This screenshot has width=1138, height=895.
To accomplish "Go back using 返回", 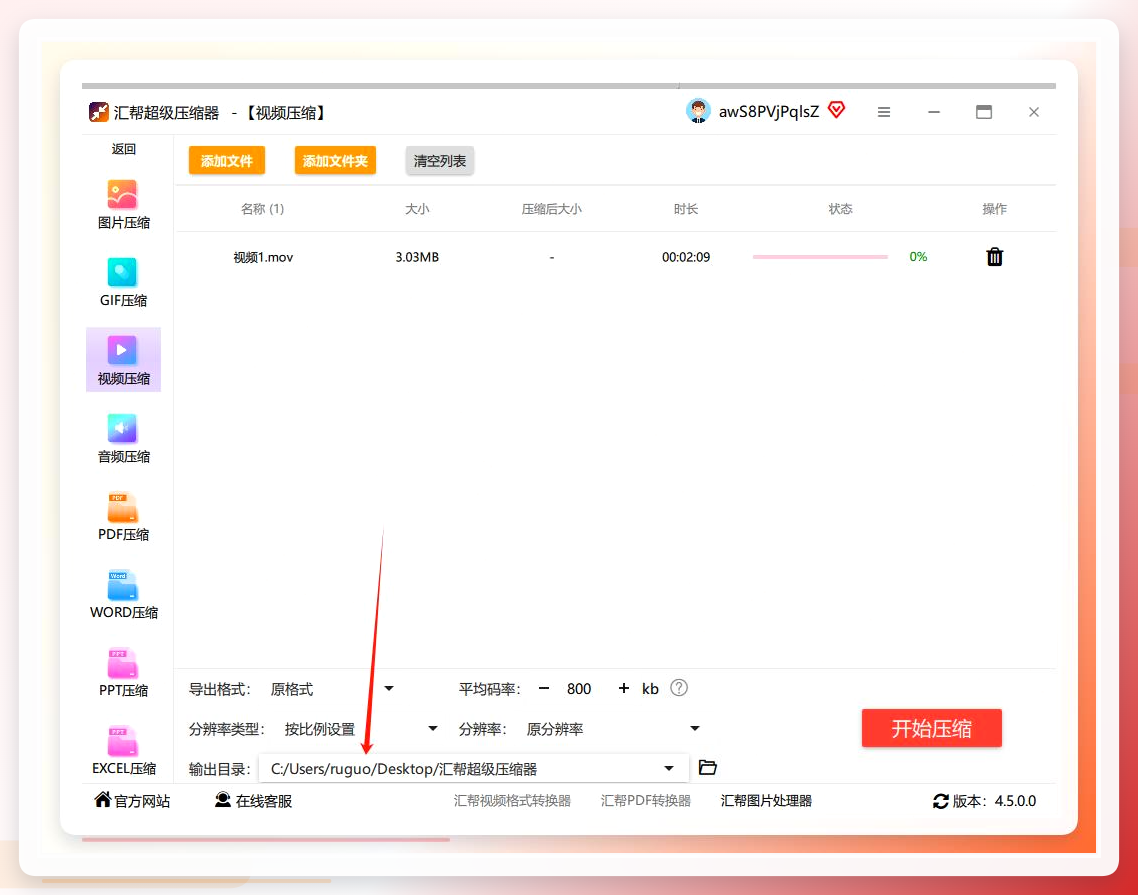I will click(x=123, y=149).
